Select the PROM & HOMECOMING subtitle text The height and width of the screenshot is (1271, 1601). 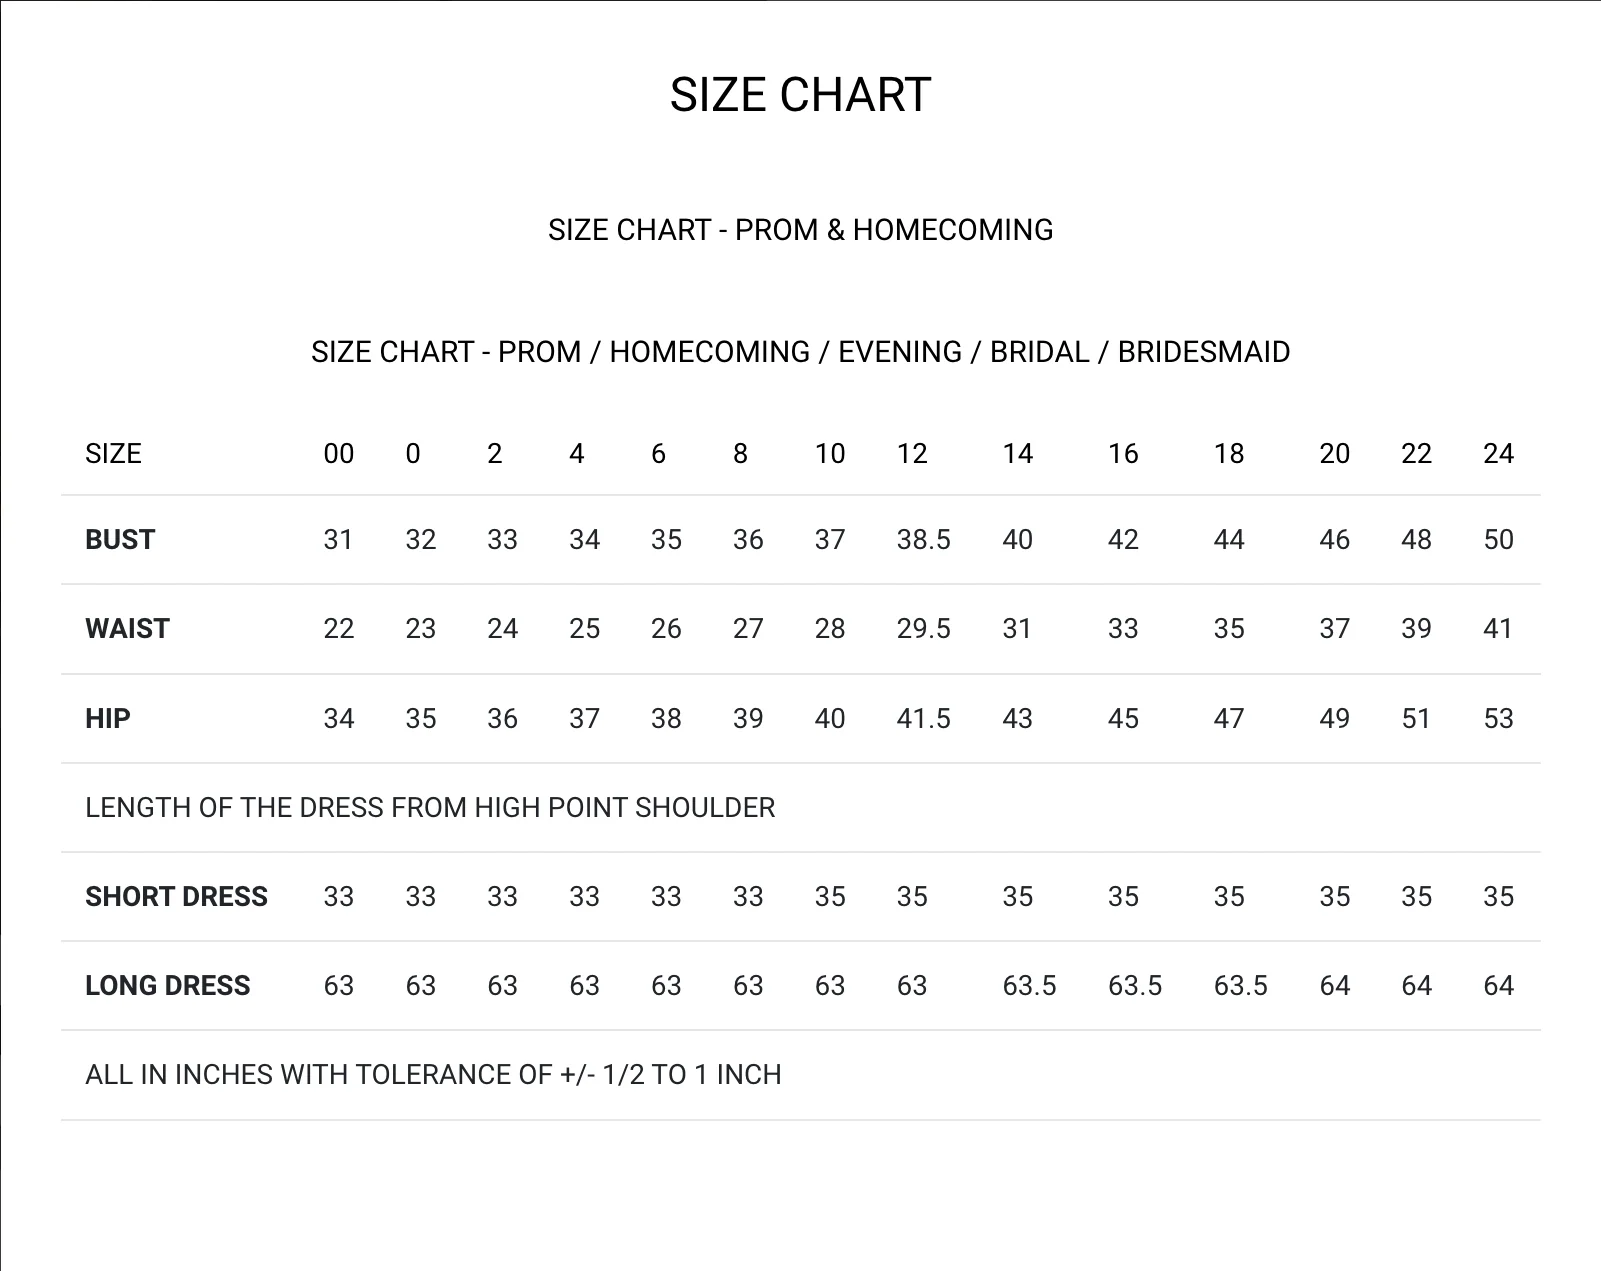point(800,230)
